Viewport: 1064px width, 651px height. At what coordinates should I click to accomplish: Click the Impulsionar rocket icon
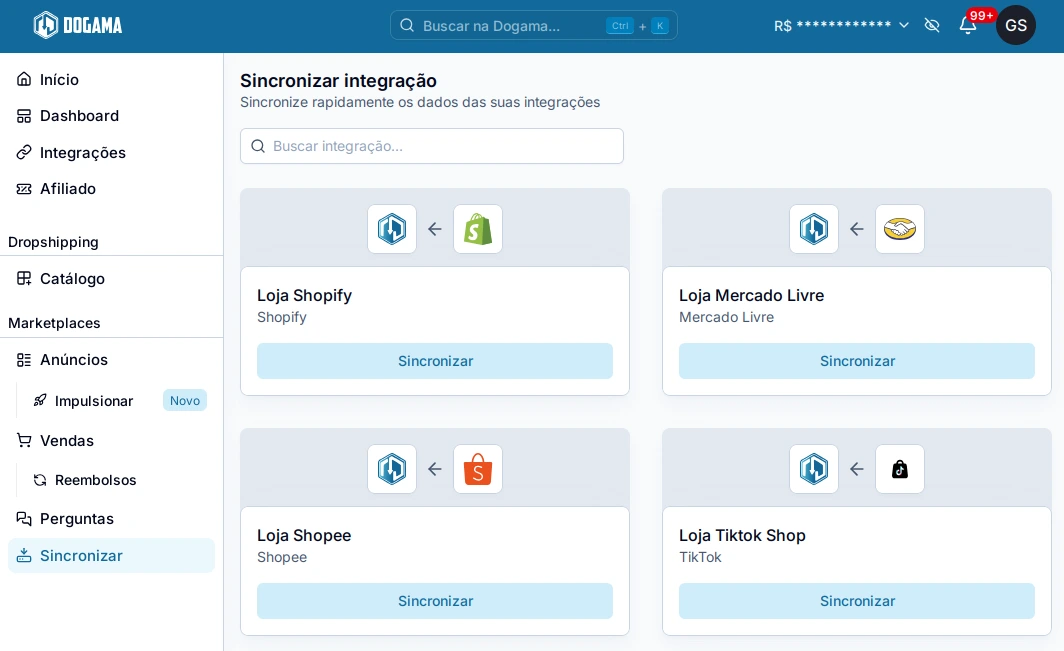coord(41,401)
